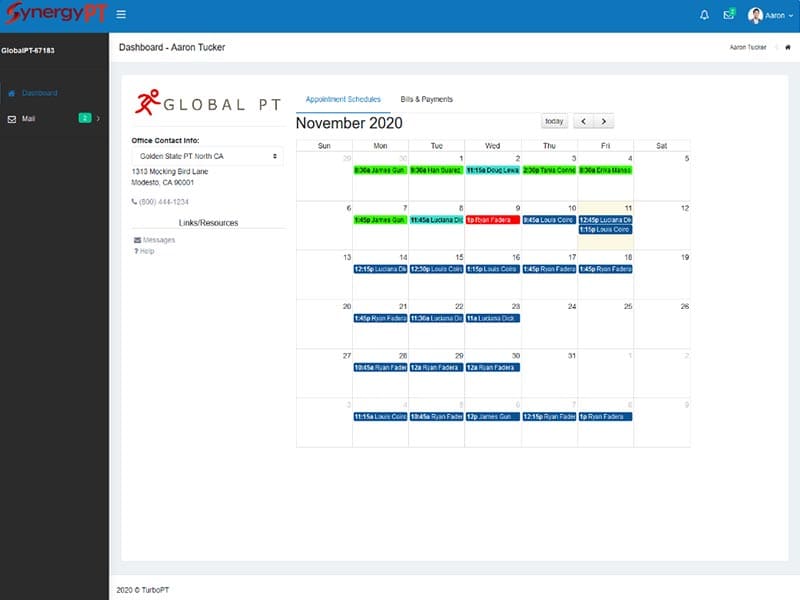
Task: Toggle the hamburger menu in header
Action: [121, 14]
